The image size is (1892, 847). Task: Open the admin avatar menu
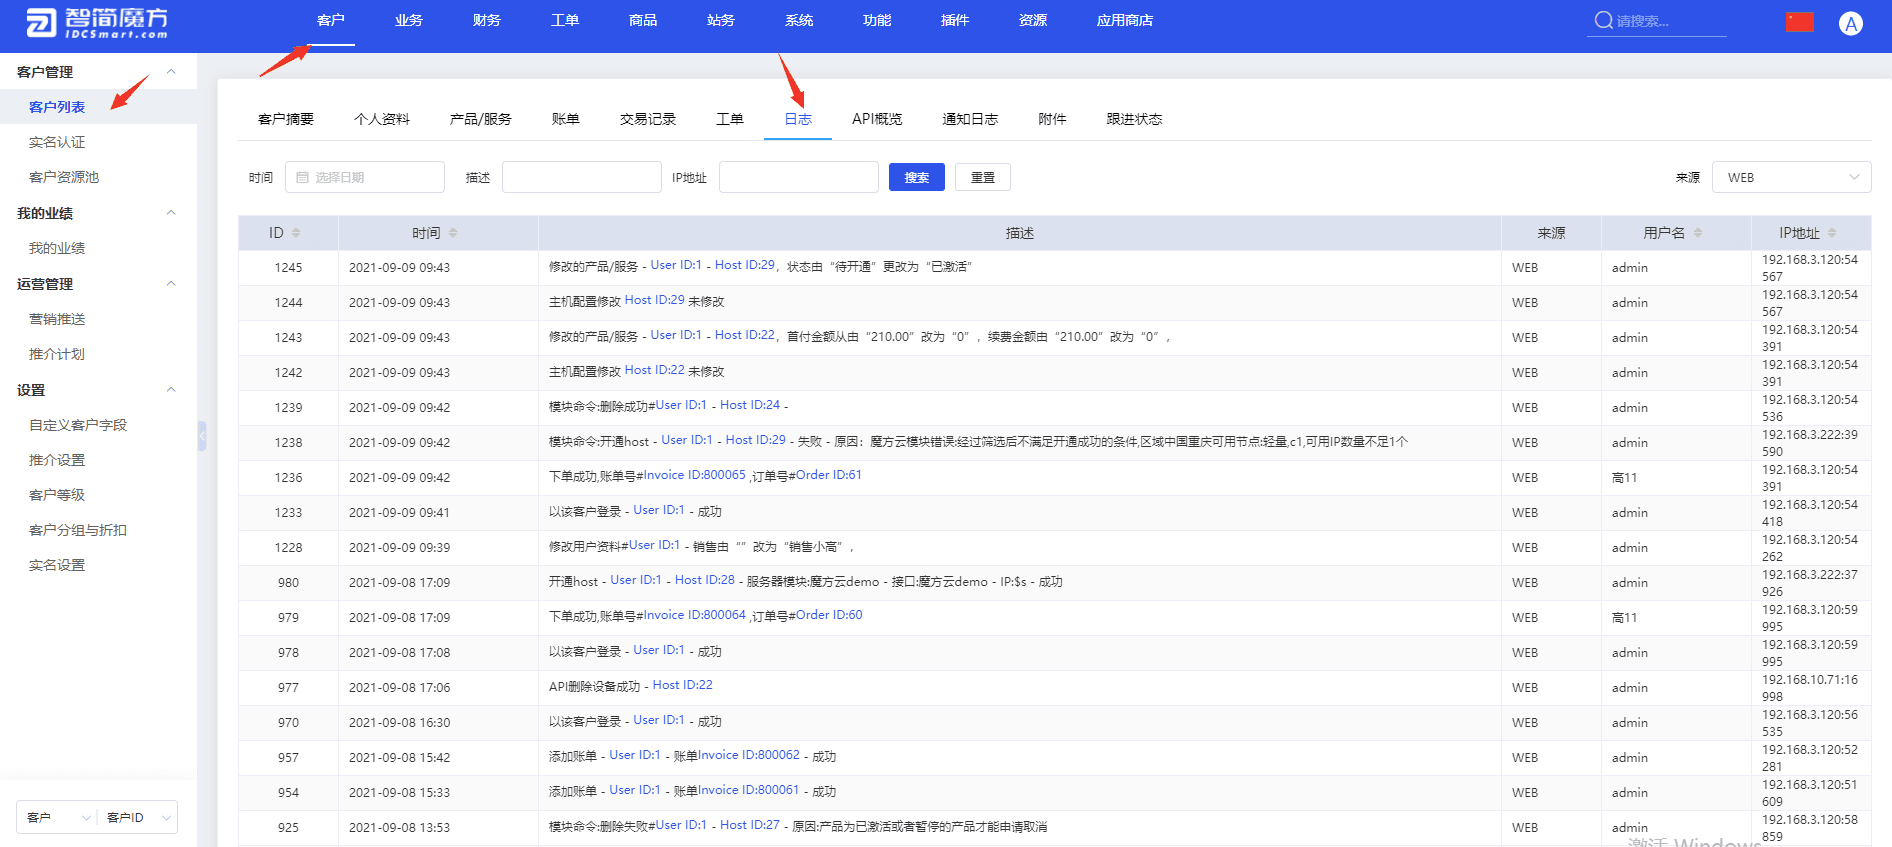(x=1851, y=23)
